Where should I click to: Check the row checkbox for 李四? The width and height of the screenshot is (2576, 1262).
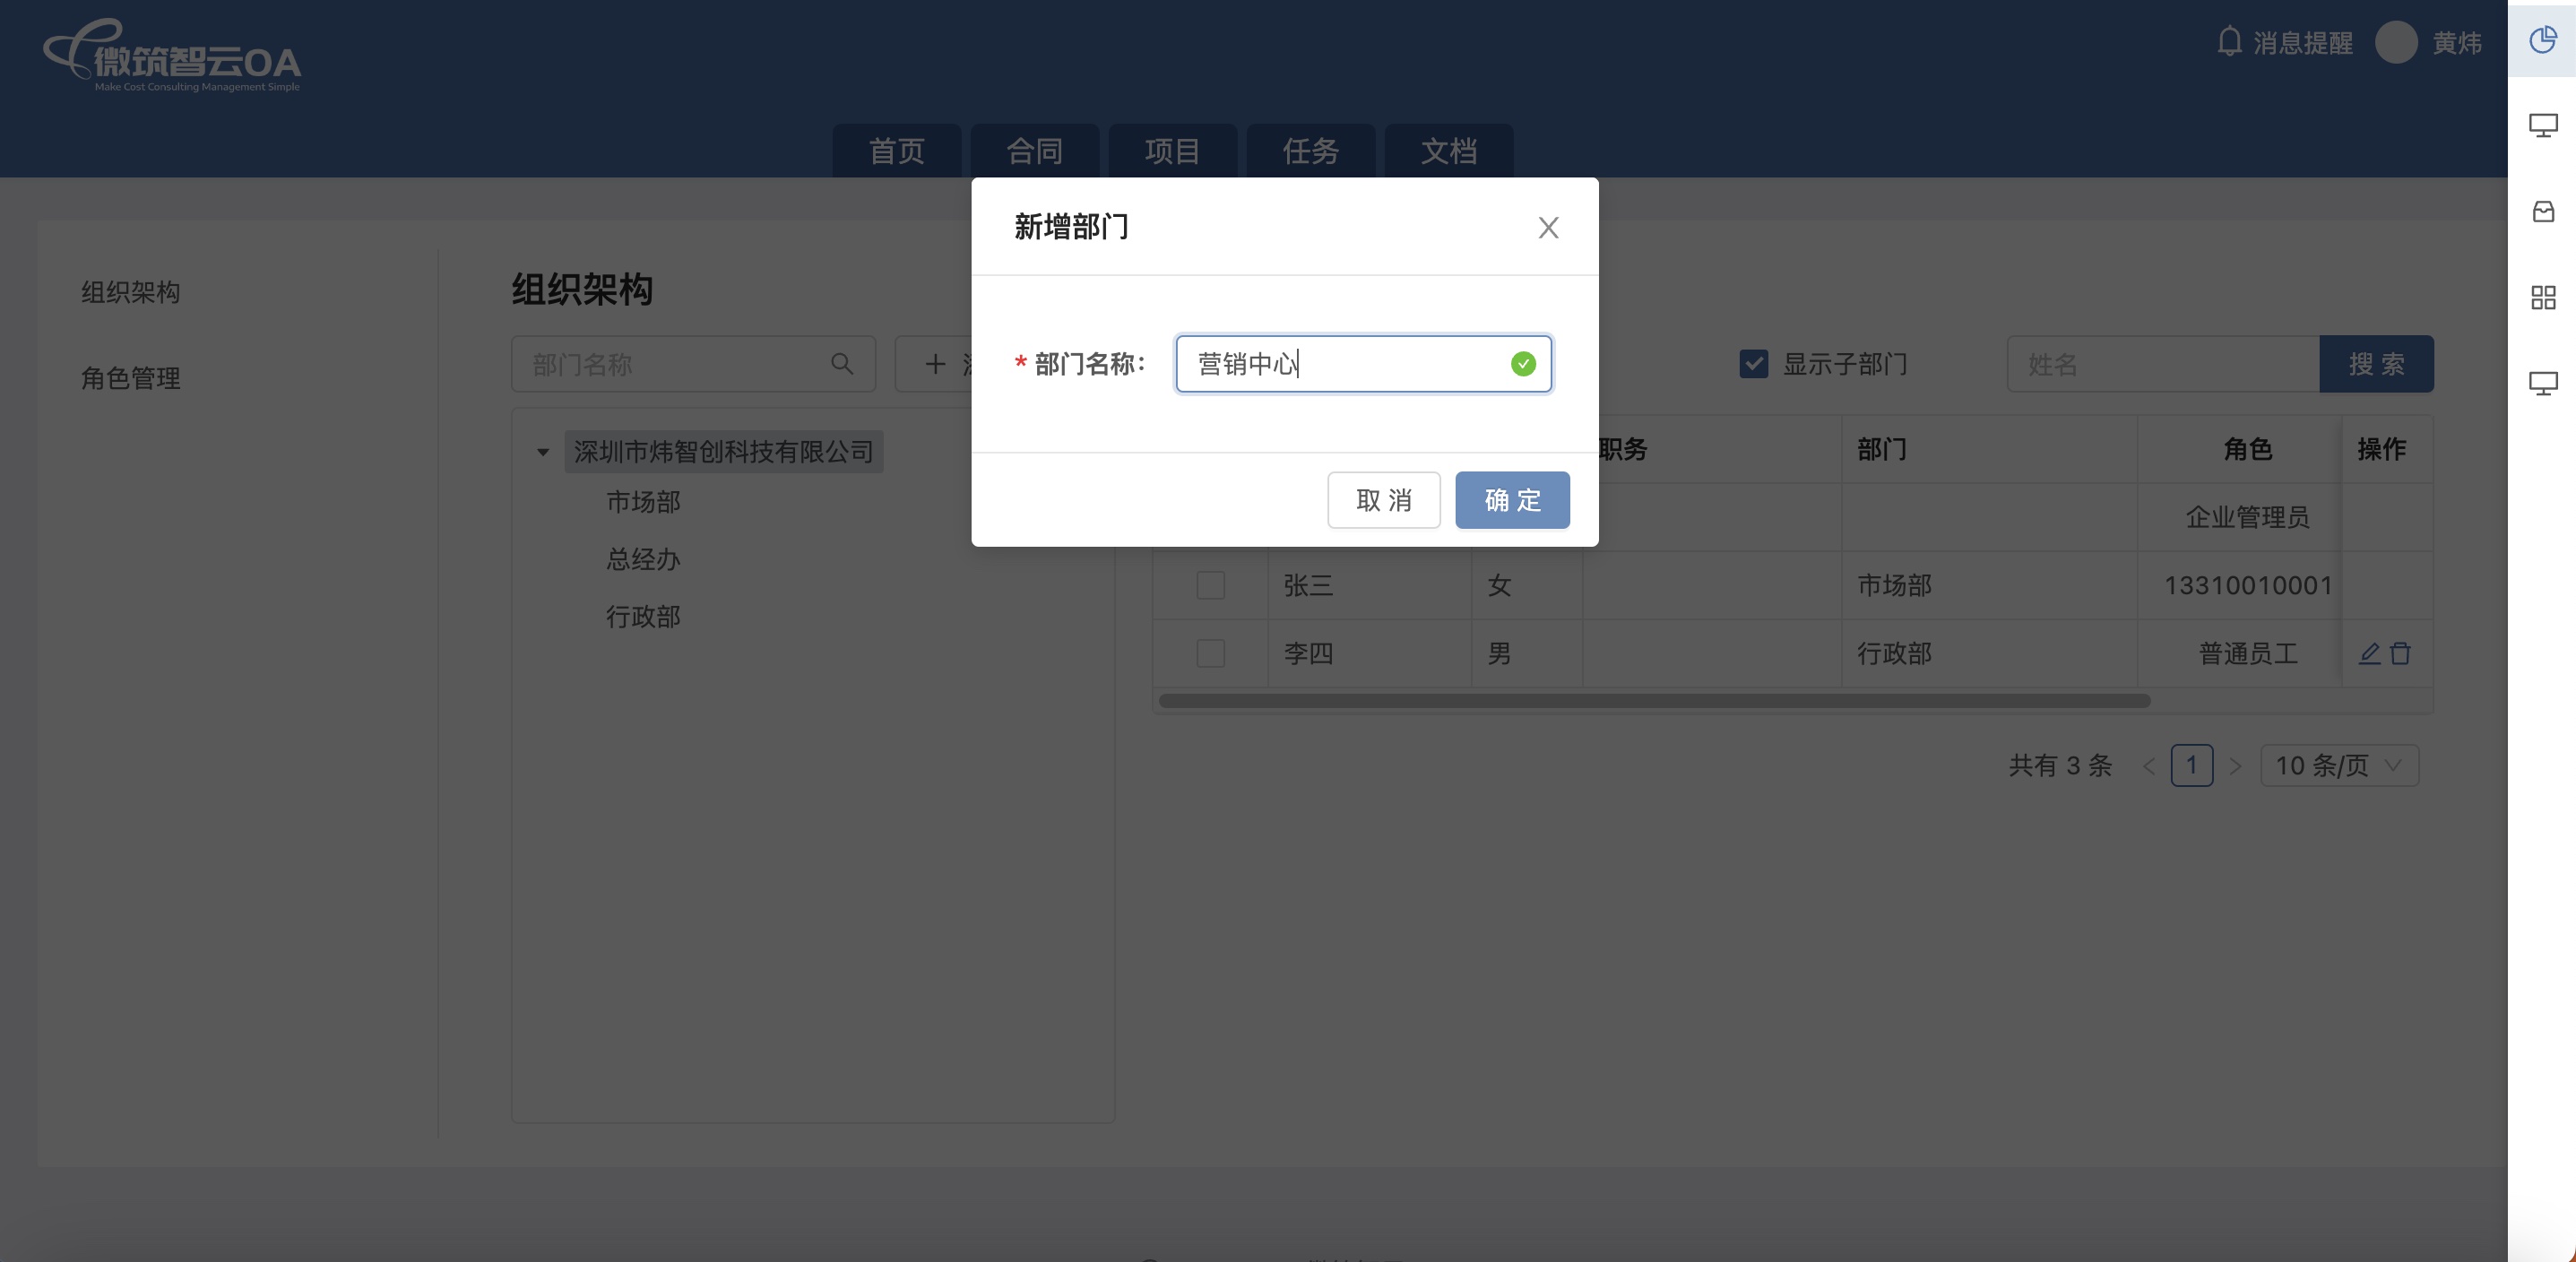(x=1210, y=653)
